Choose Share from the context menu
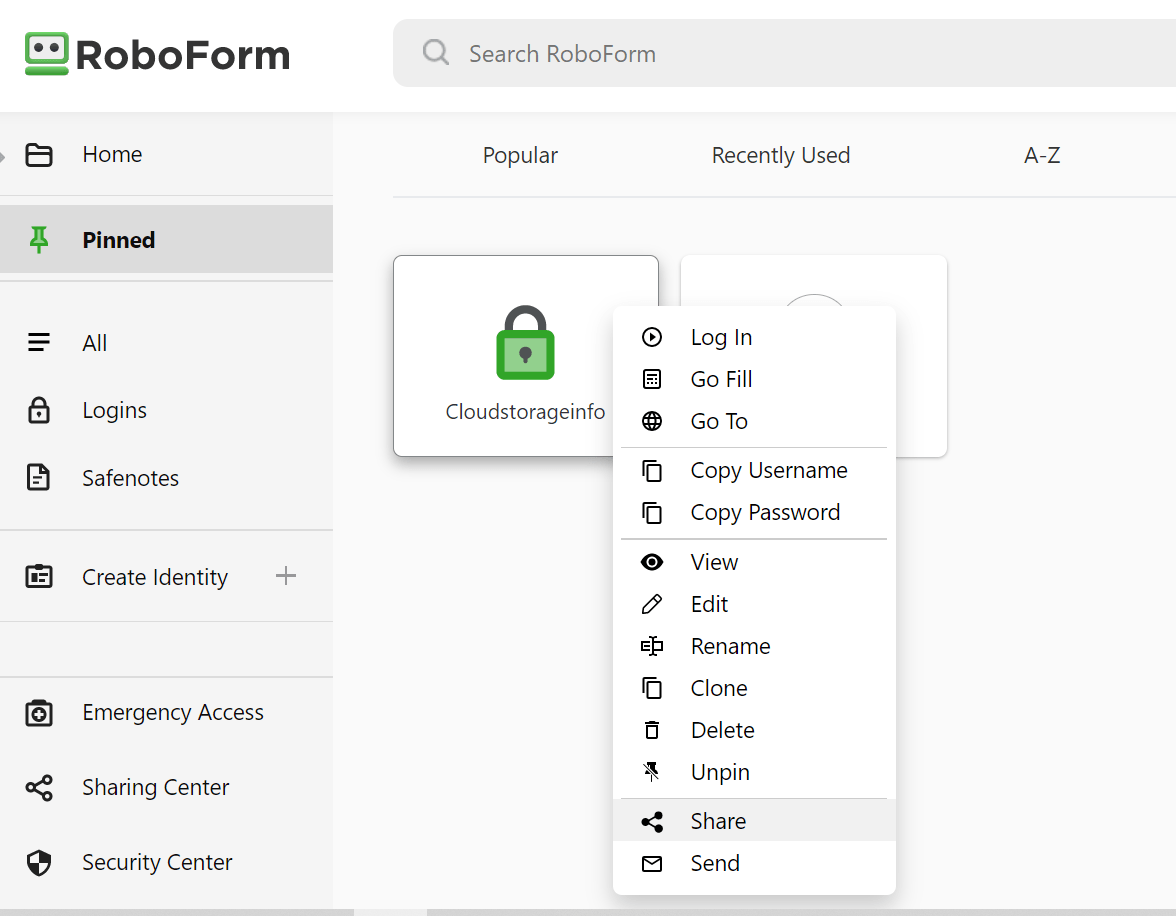Image resolution: width=1176 pixels, height=916 pixels. pos(717,821)
